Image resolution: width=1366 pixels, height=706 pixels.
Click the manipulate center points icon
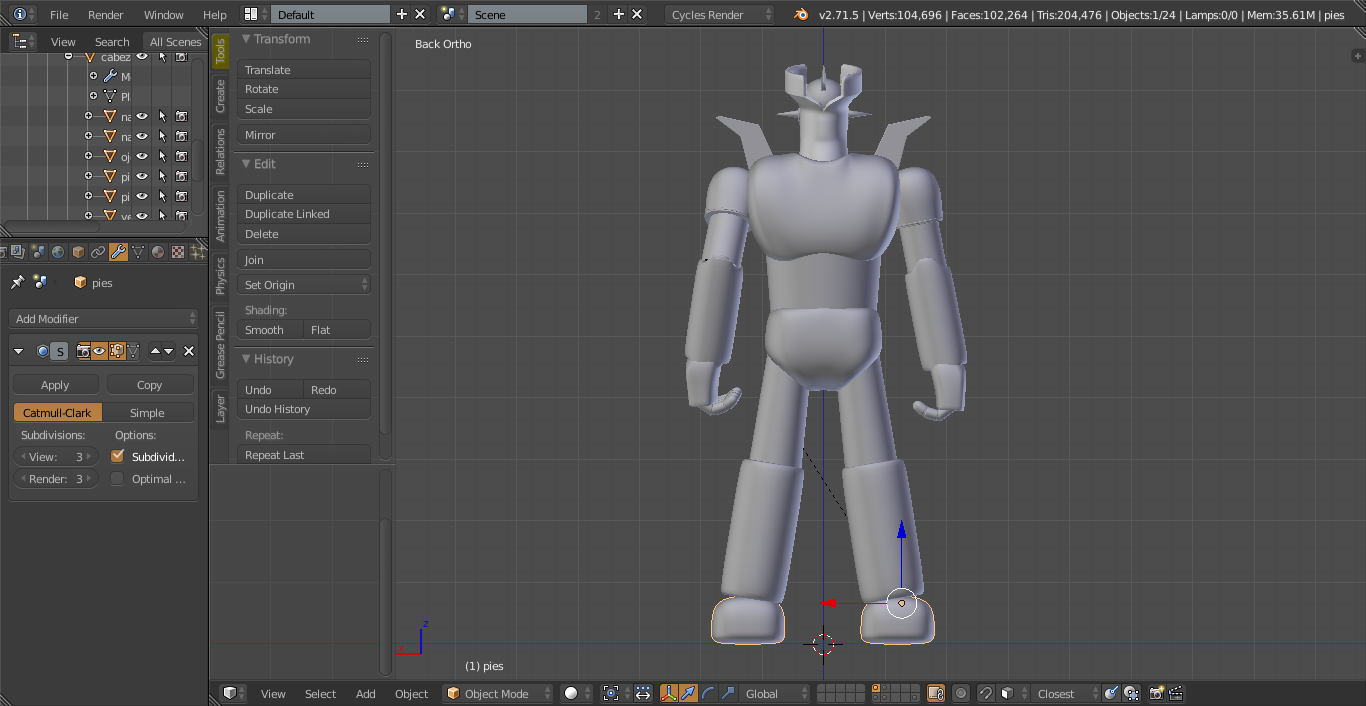click(x=643, y=693)
